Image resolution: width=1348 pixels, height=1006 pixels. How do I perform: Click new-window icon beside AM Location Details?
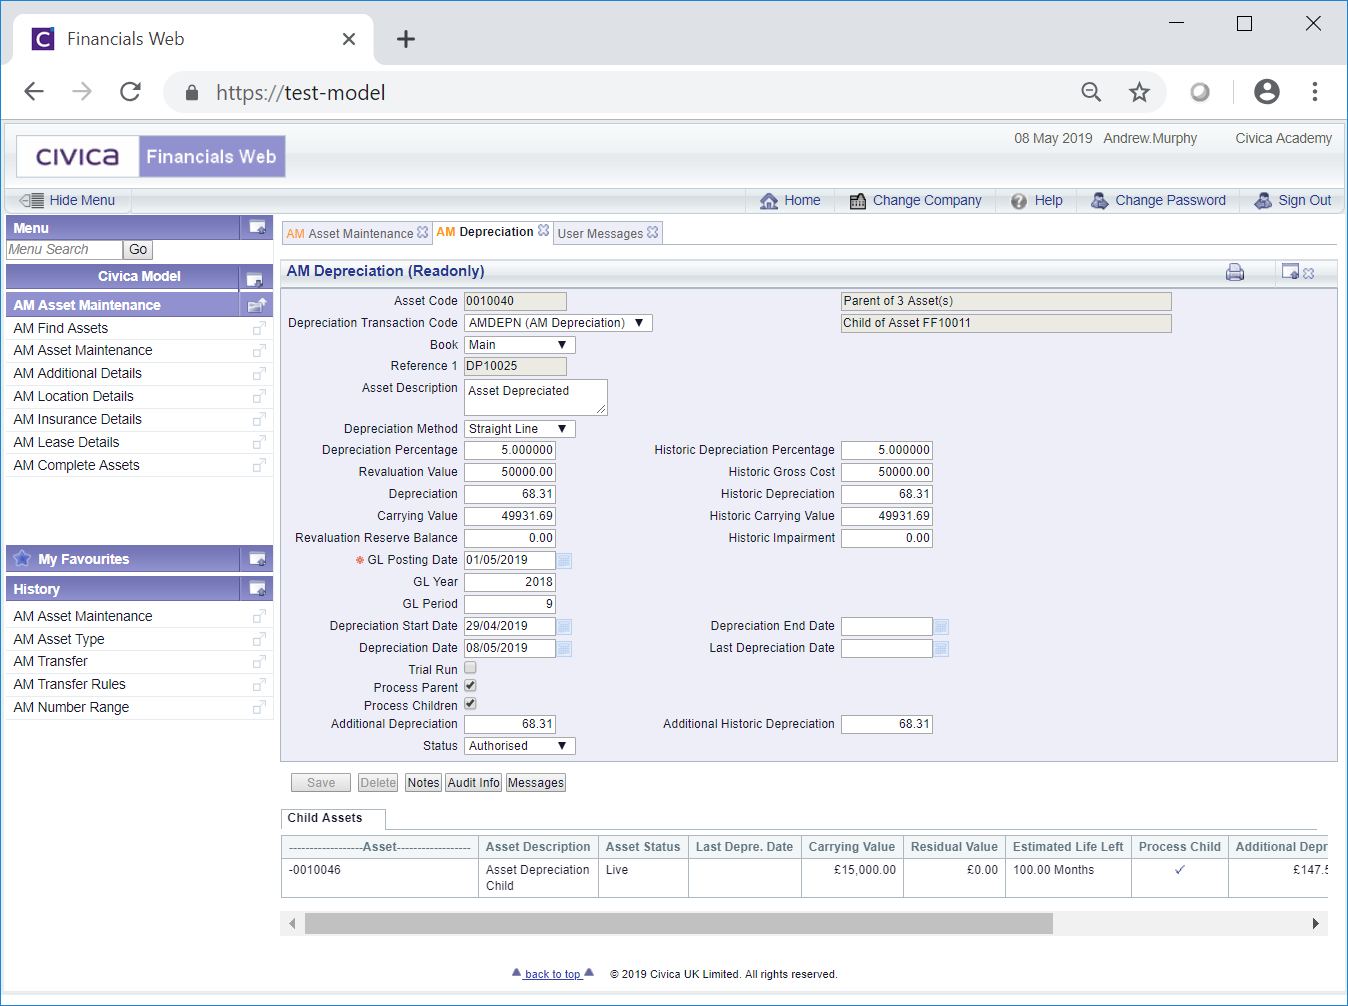coord(259,397)
